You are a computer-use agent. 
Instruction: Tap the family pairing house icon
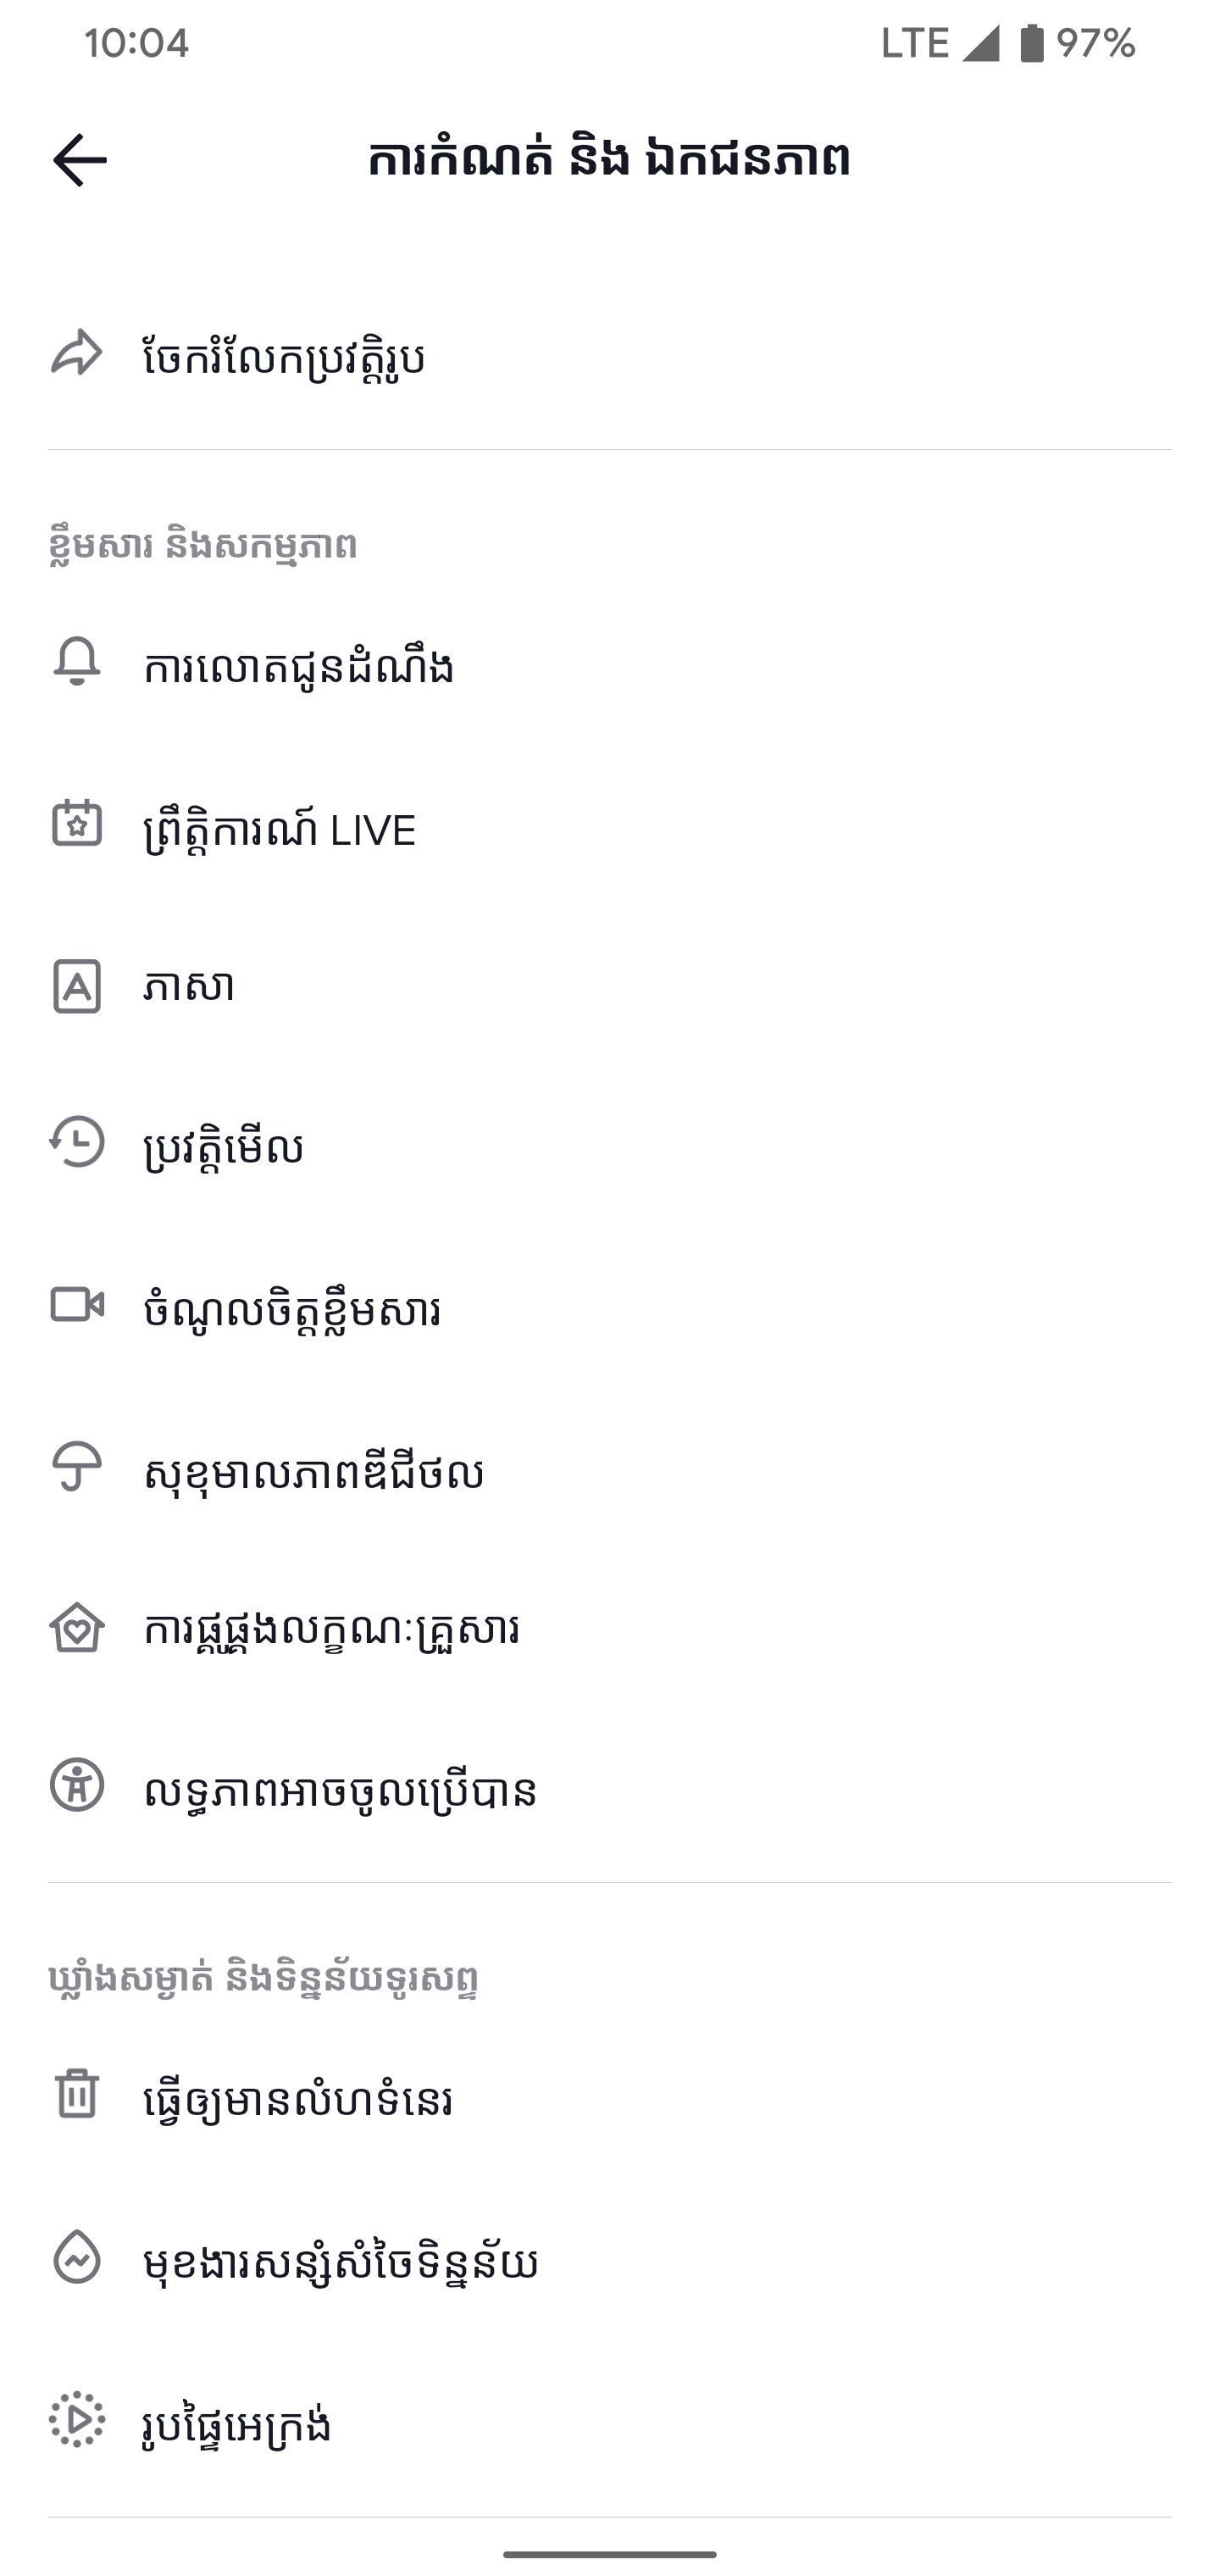77,1627
